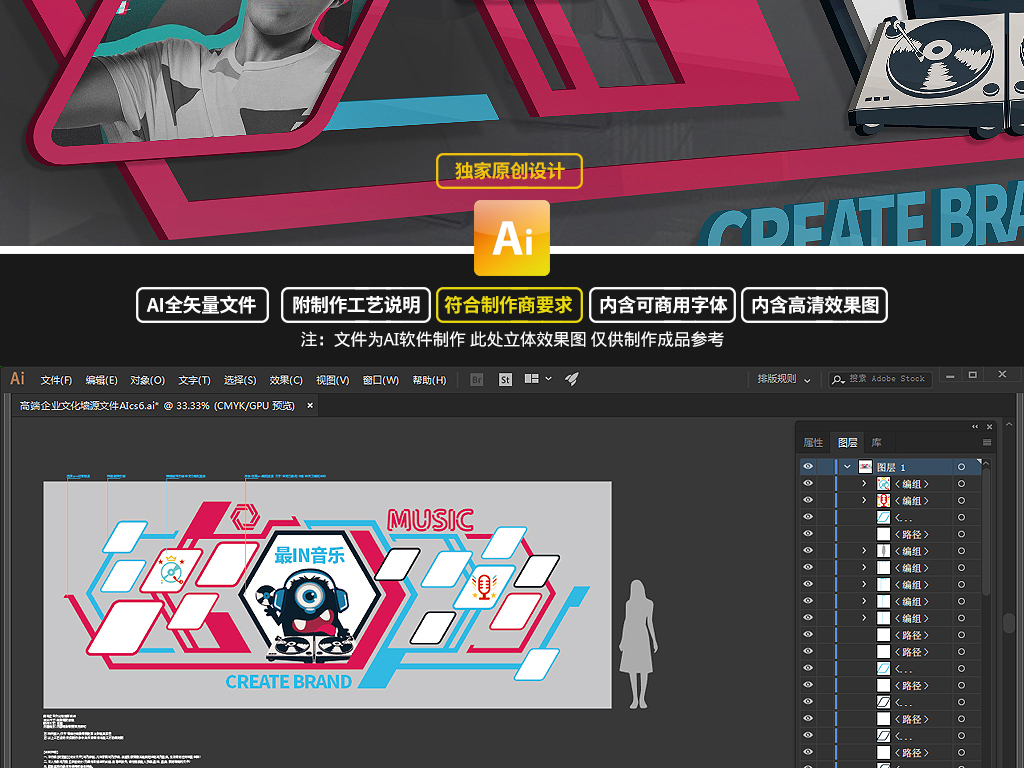
Task: Open the Layers panel hamburger menu
Action: click(987, 442)
